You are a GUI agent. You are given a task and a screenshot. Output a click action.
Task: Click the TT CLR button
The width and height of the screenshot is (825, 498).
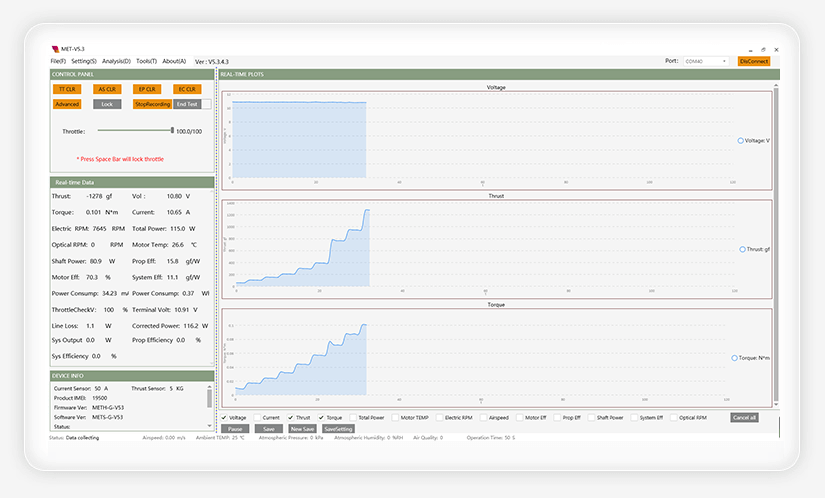click(x=67, y=89)
